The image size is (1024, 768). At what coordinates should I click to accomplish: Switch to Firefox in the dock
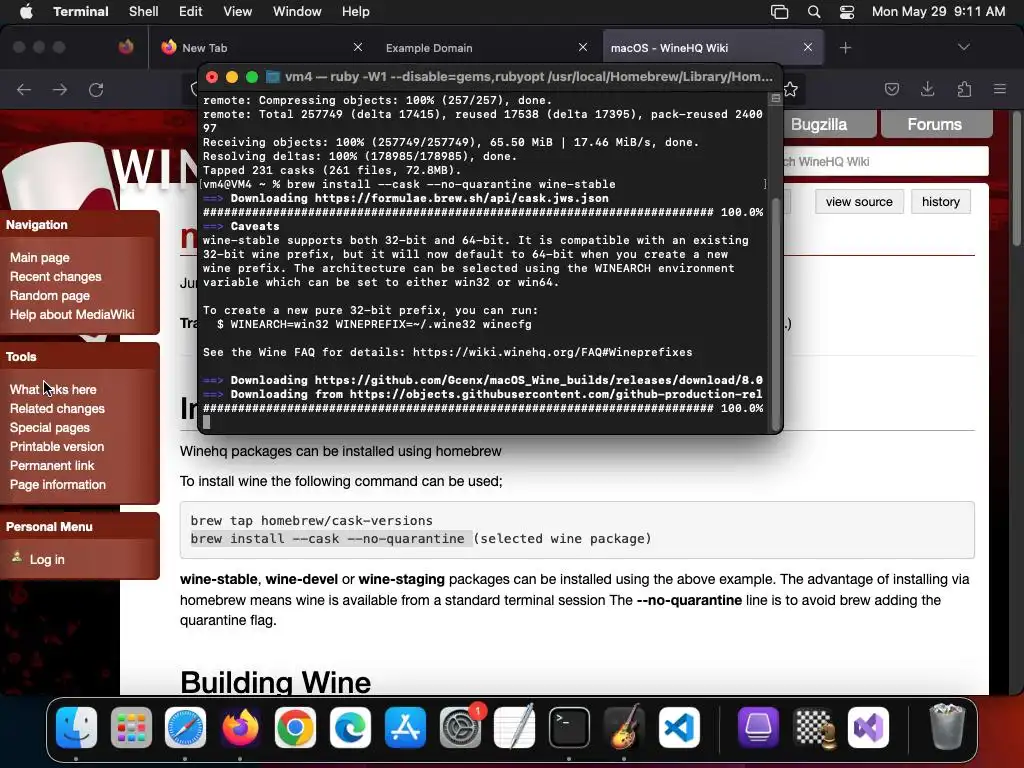click(x=240, y=727)
